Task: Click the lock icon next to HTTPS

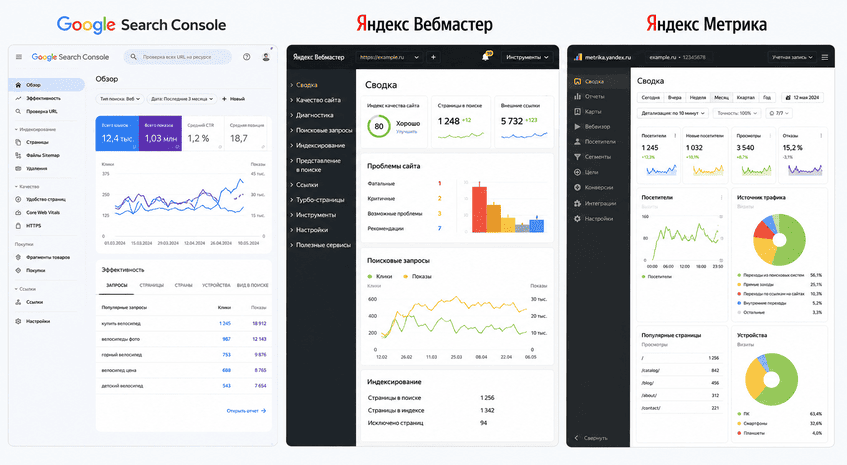Action: [18, 226]
